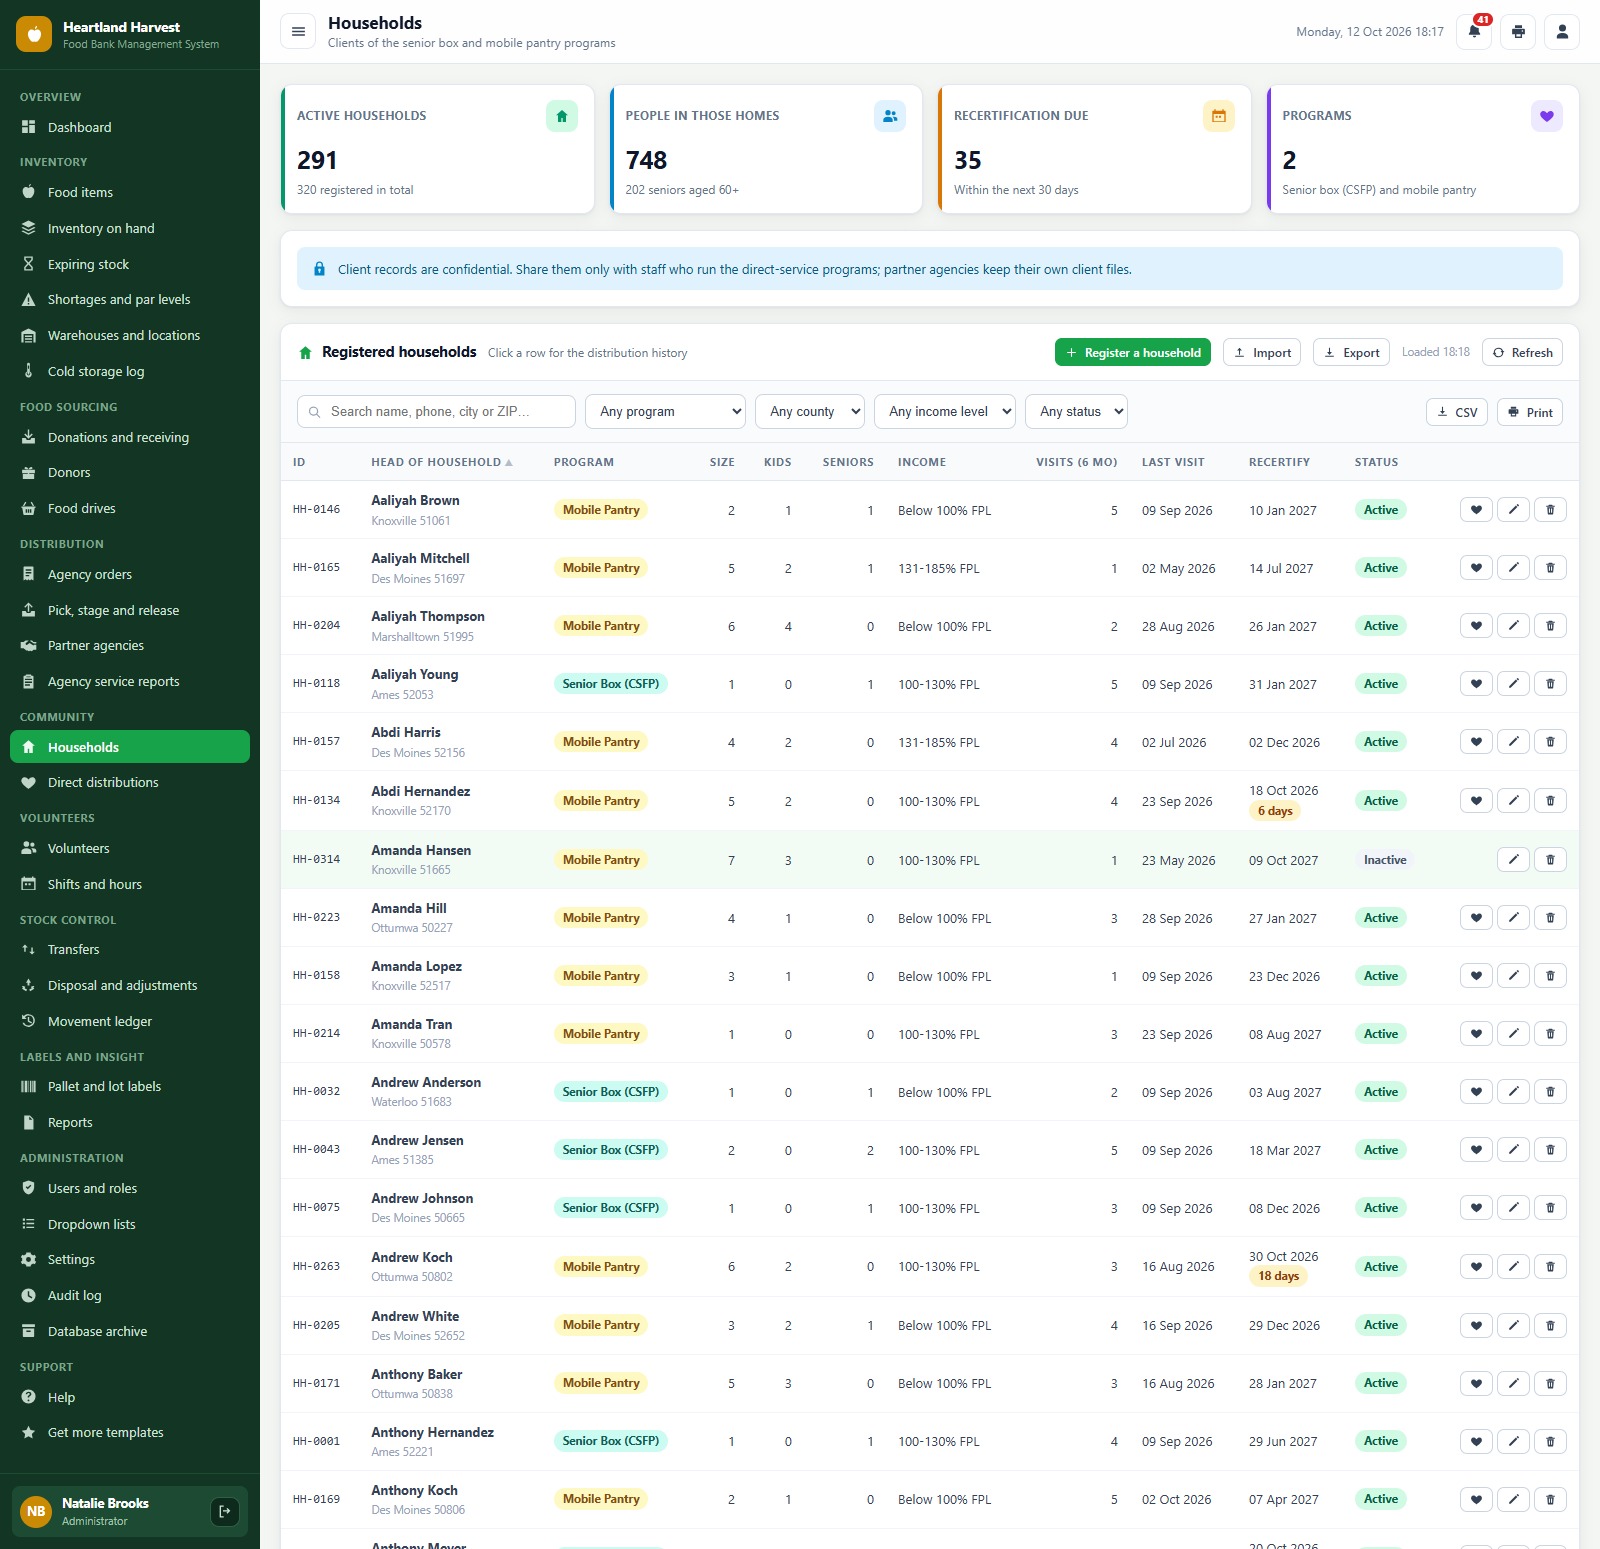Screen dimensions: 1600x1549
Task: Open the Any status dropdown filter
Action: click(x=1076, y=412)
